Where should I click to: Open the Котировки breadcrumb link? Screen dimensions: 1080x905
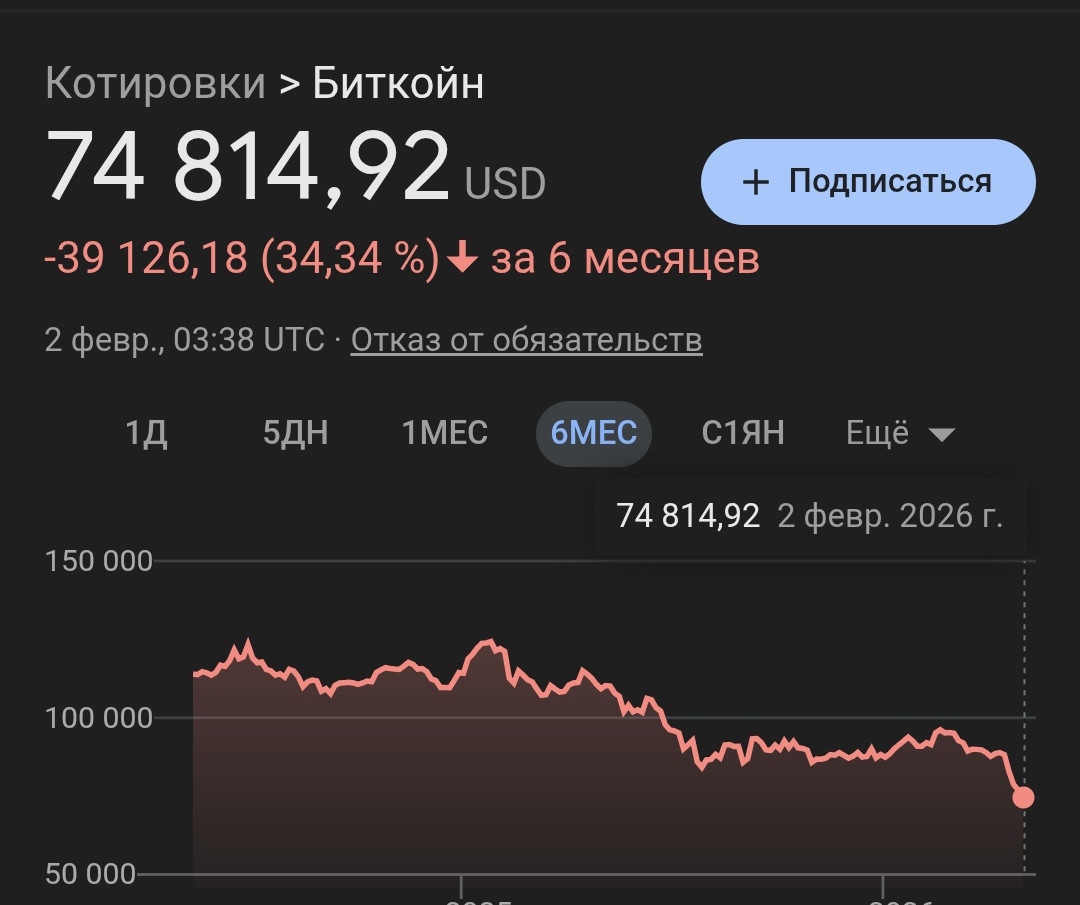click(x=155, y=84)
